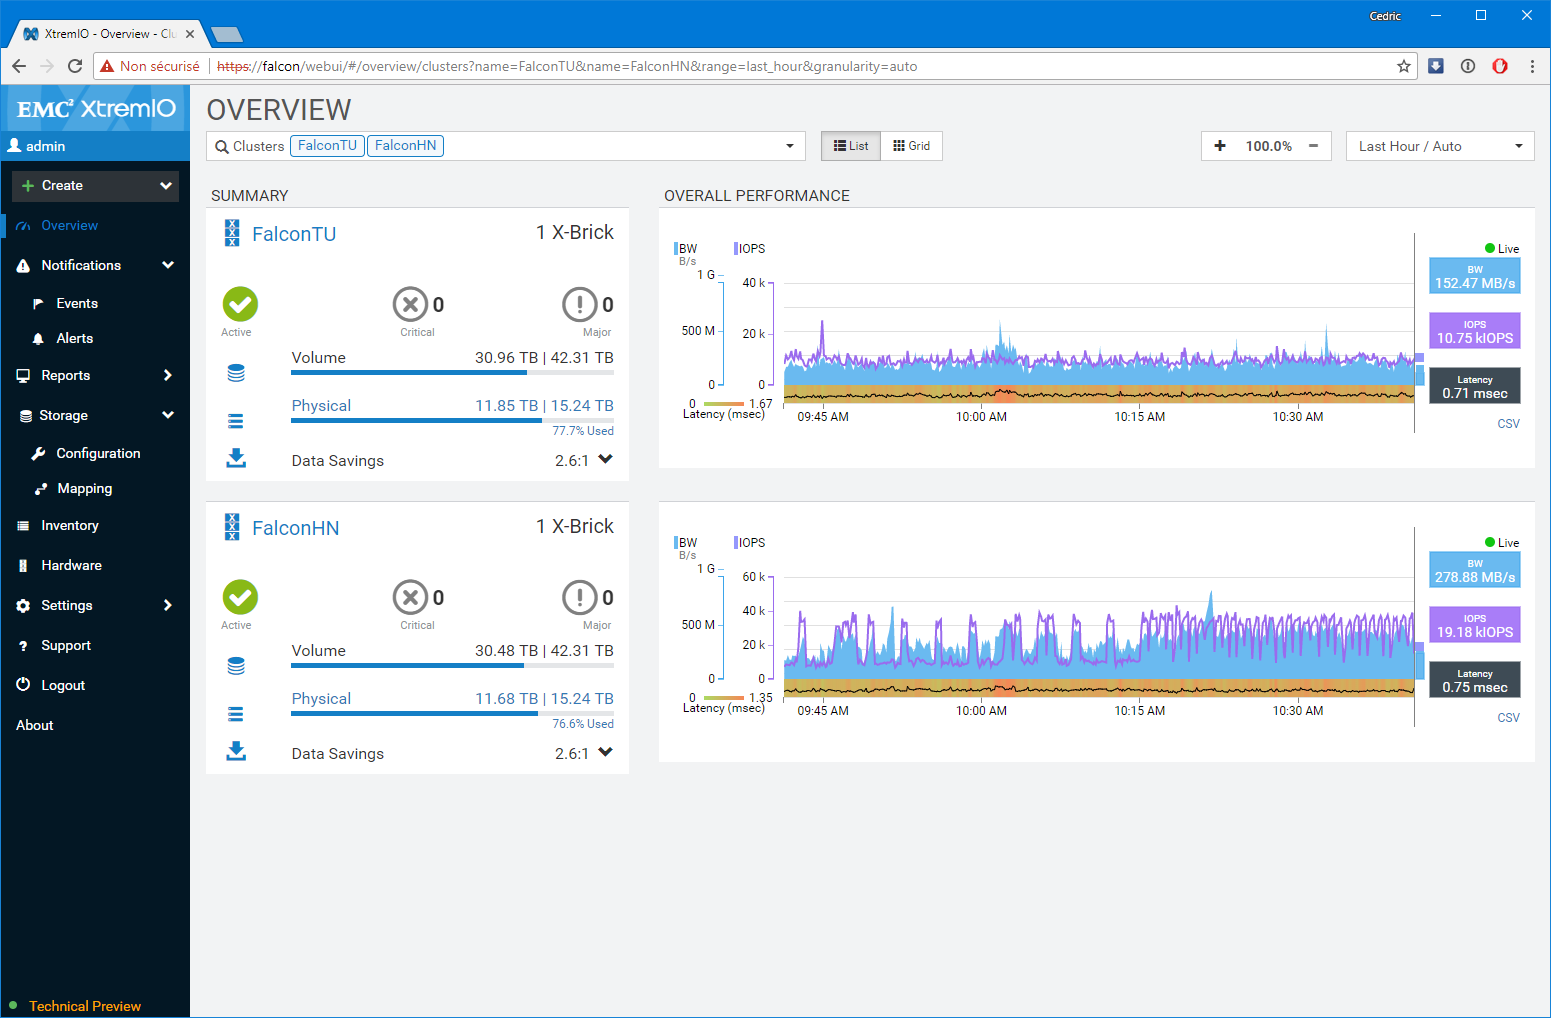Go to the Hardware section
This screenshot has width=1551, height=1018.
tap(71, 566)
